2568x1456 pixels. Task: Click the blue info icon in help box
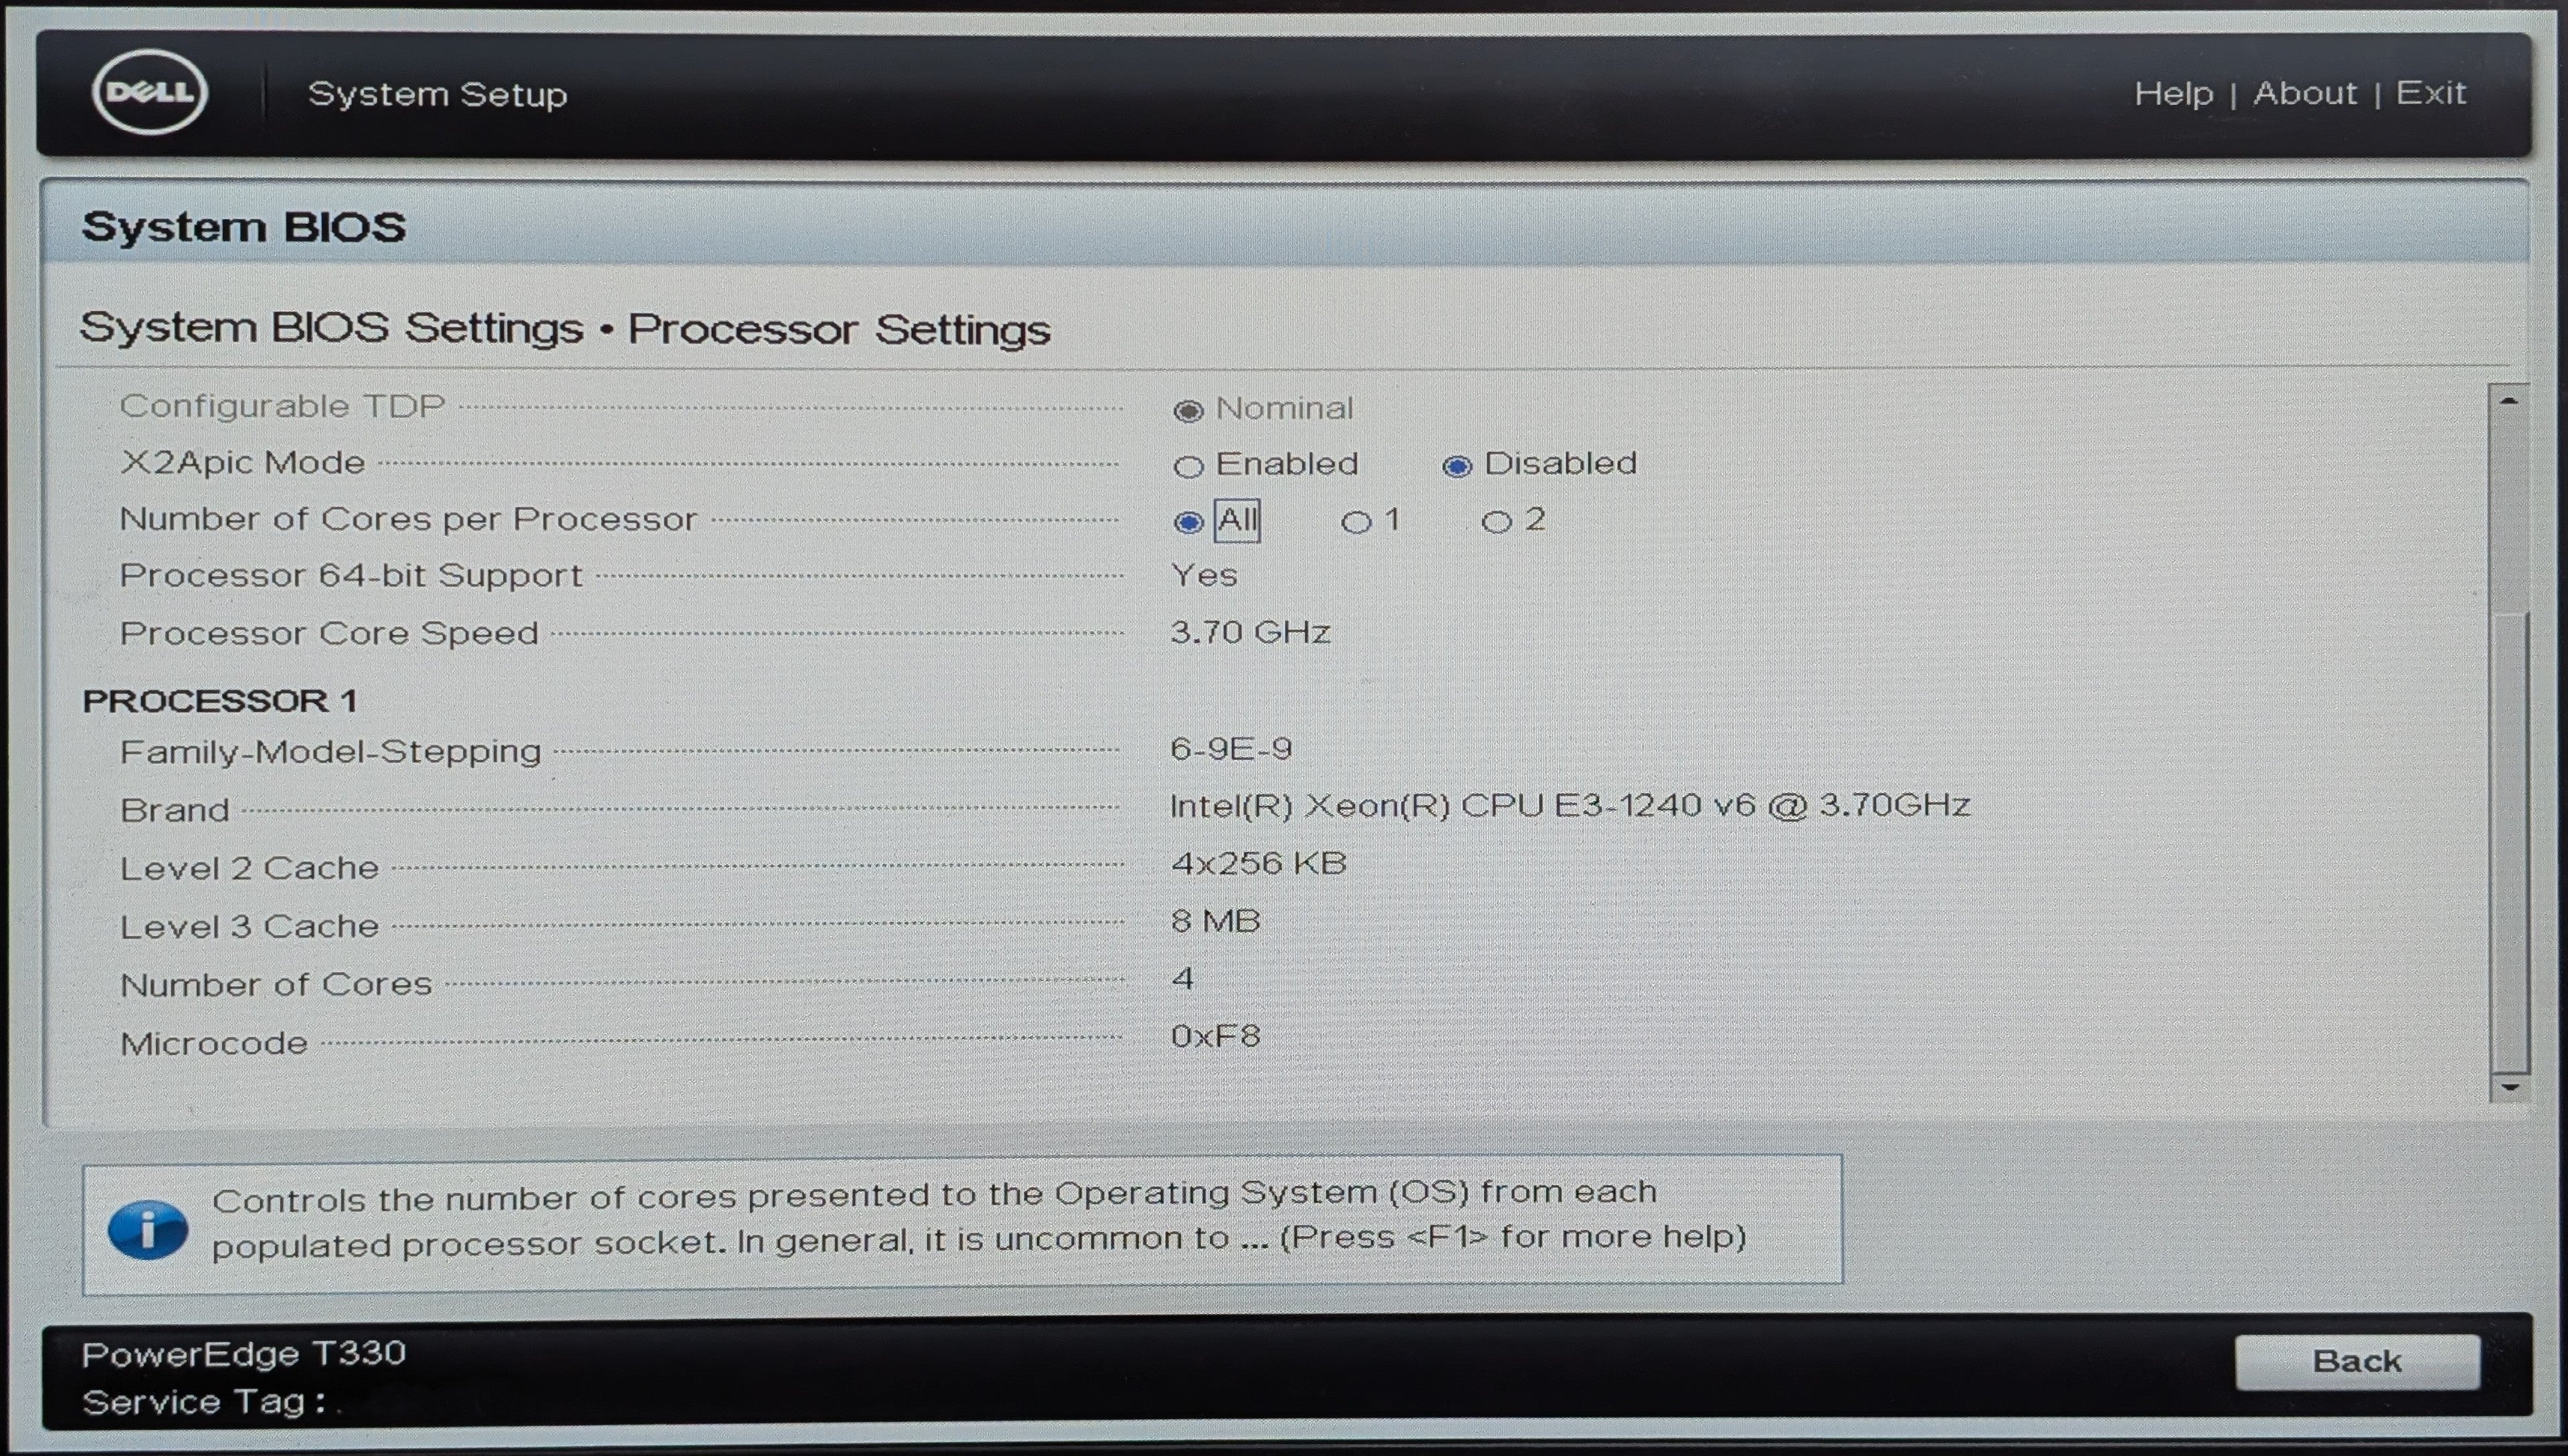tap(148, 1229)
